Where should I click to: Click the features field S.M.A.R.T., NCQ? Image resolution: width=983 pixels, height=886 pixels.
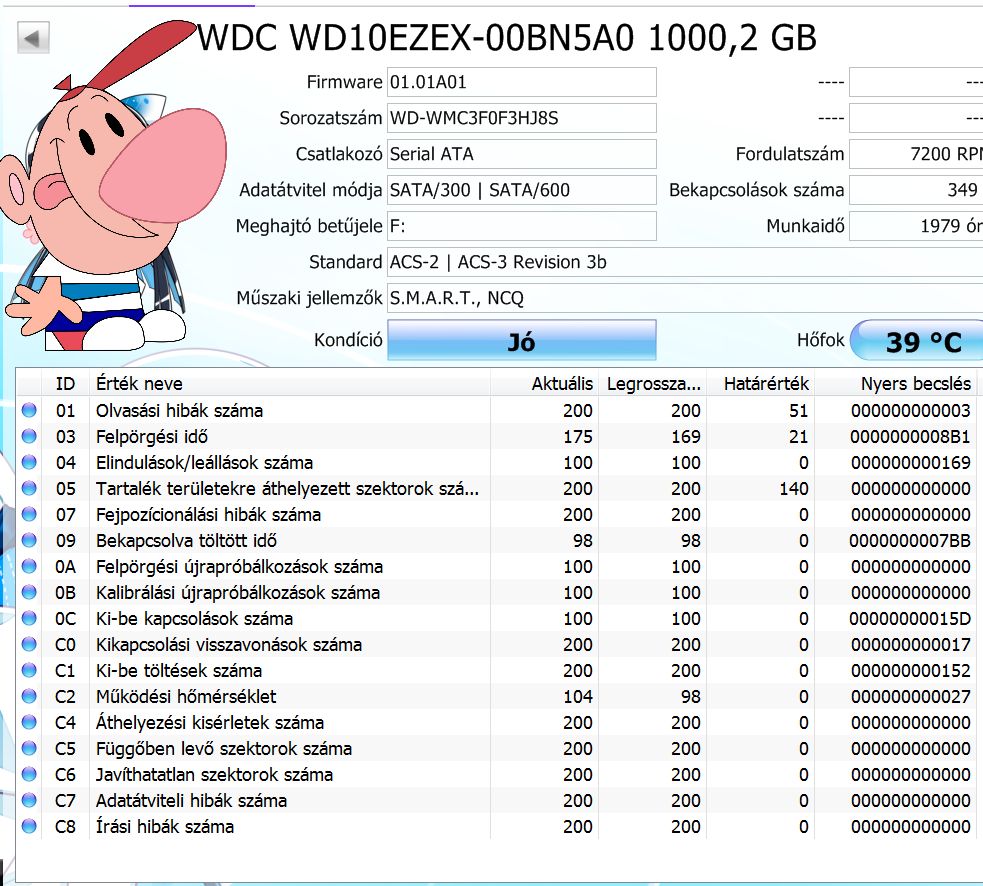(685, 298)
